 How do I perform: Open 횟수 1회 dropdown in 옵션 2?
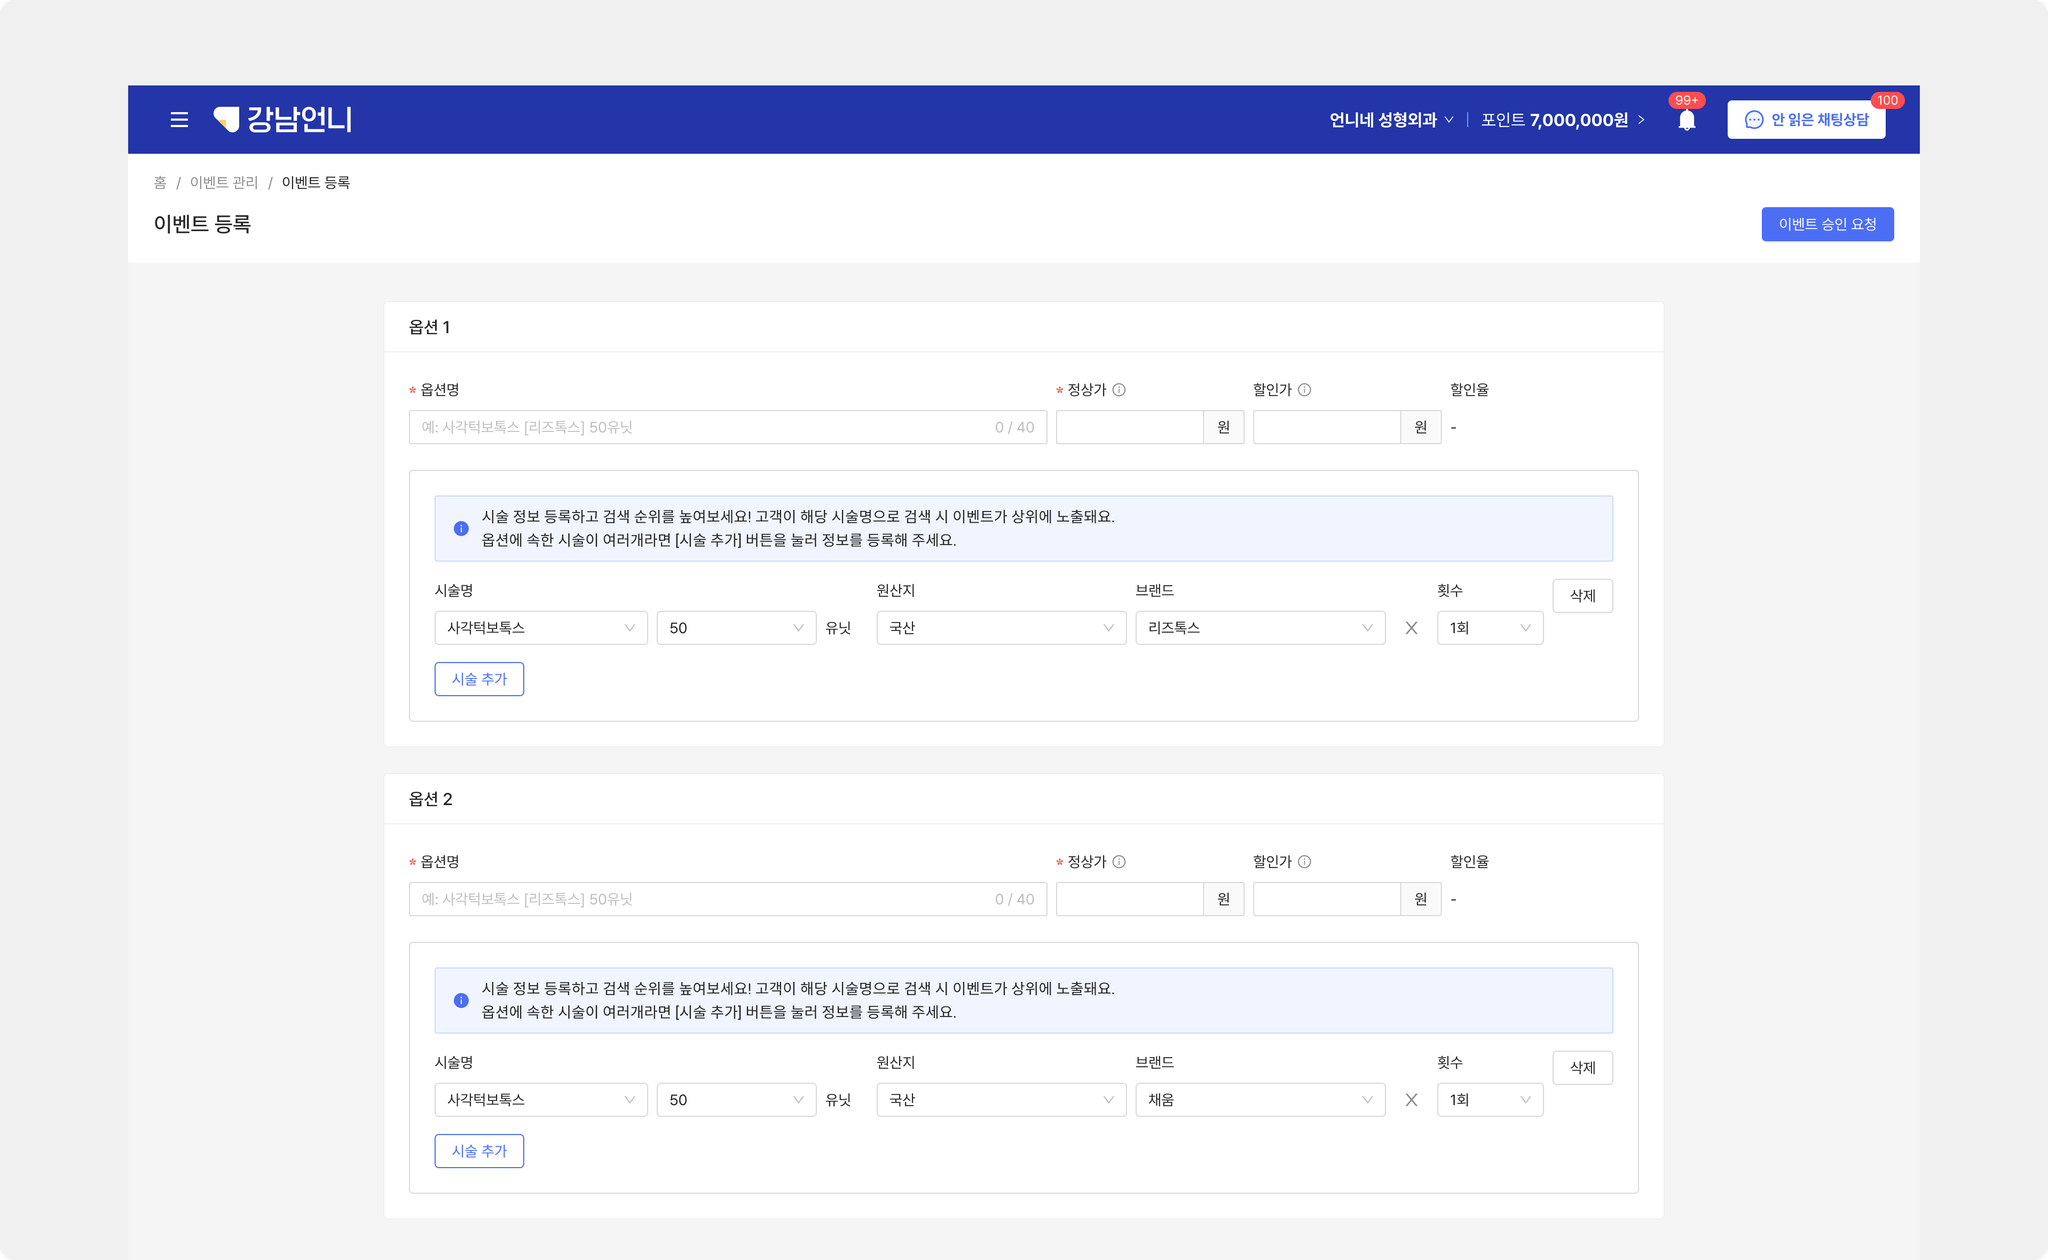[1490, 1100]
